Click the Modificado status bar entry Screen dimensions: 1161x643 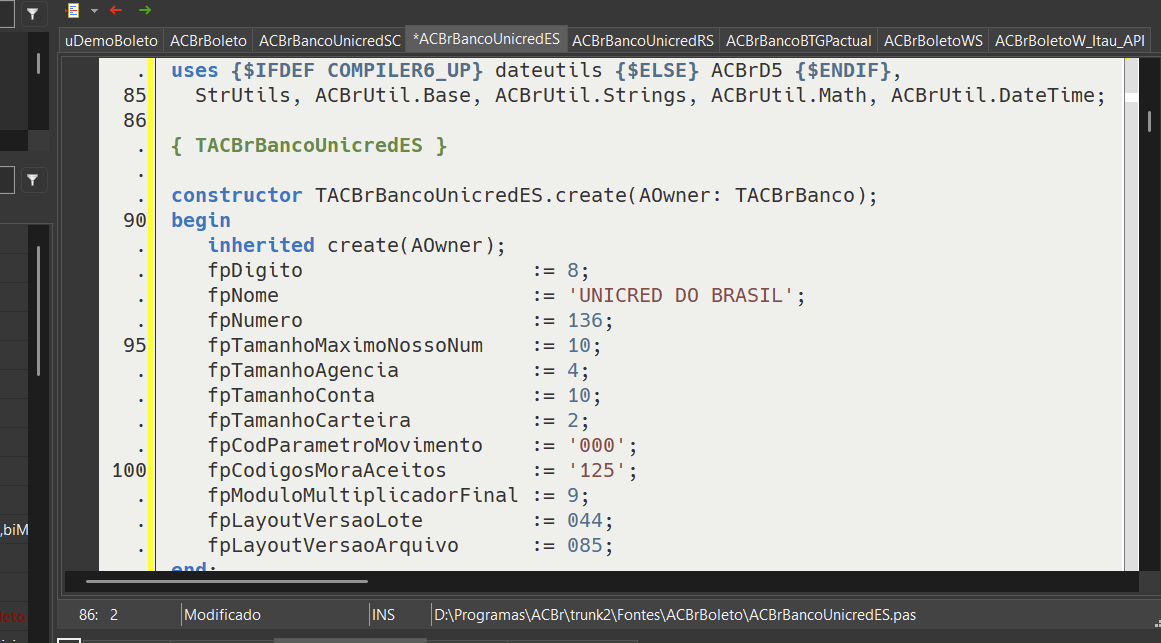(x=222, y=615)
